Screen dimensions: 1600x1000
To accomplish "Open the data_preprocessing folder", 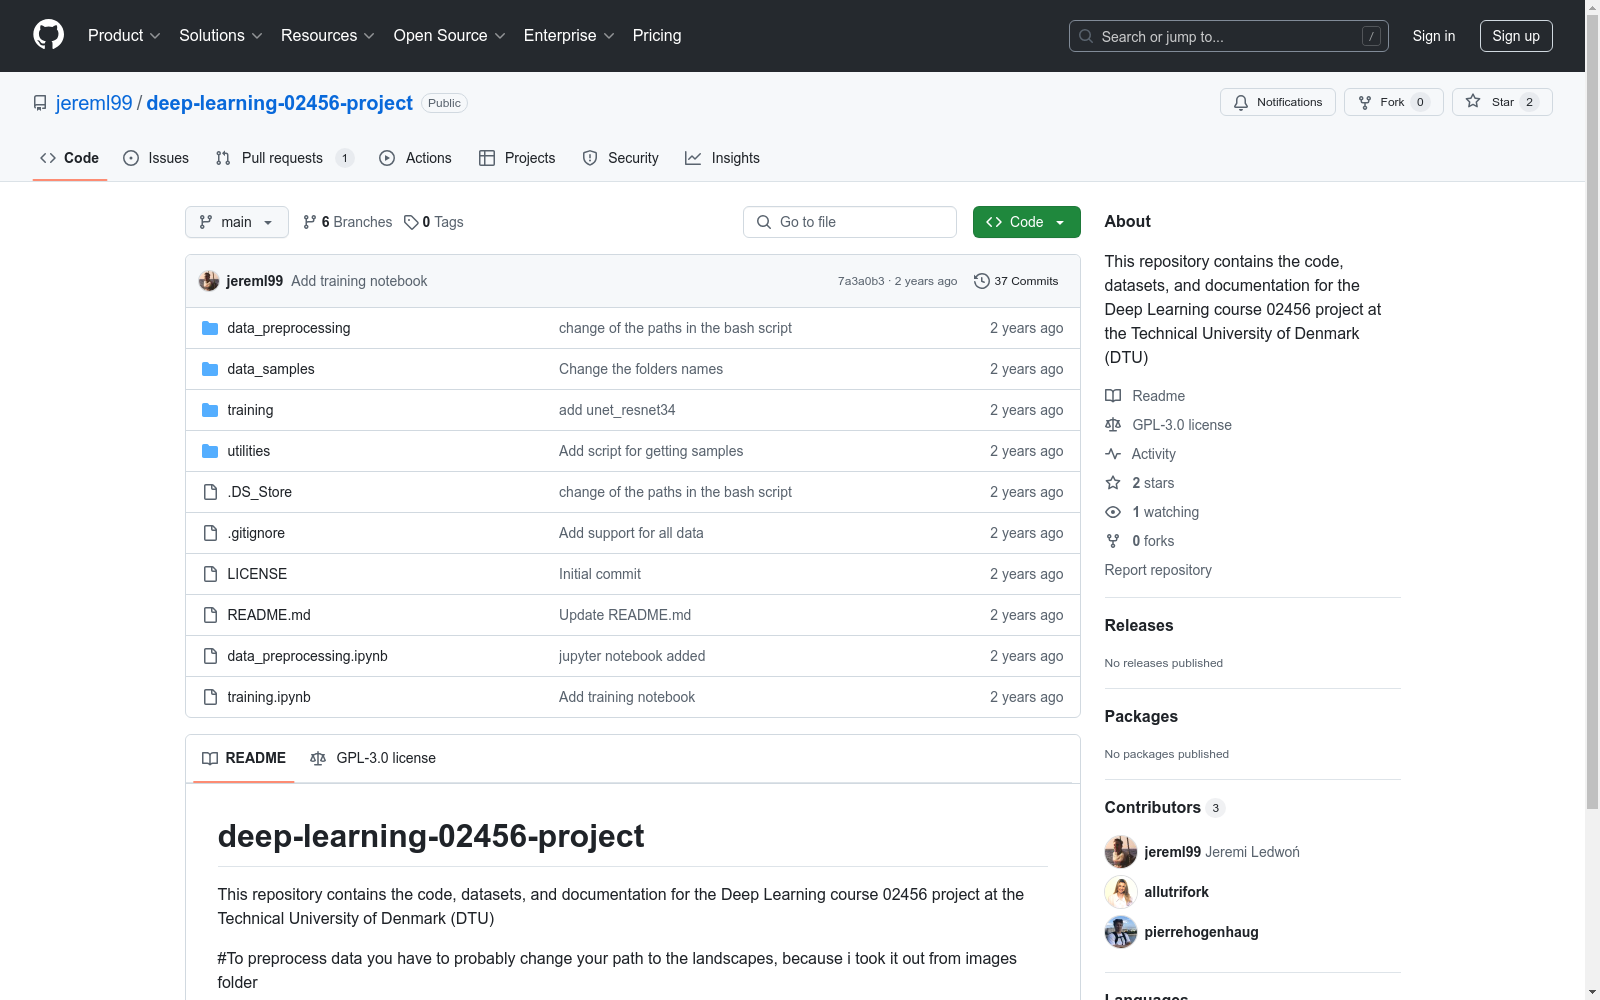I will tap(288, 328).
